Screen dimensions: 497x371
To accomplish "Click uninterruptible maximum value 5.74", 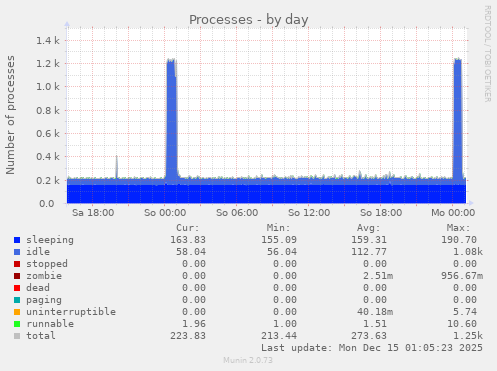I will 465,312.
